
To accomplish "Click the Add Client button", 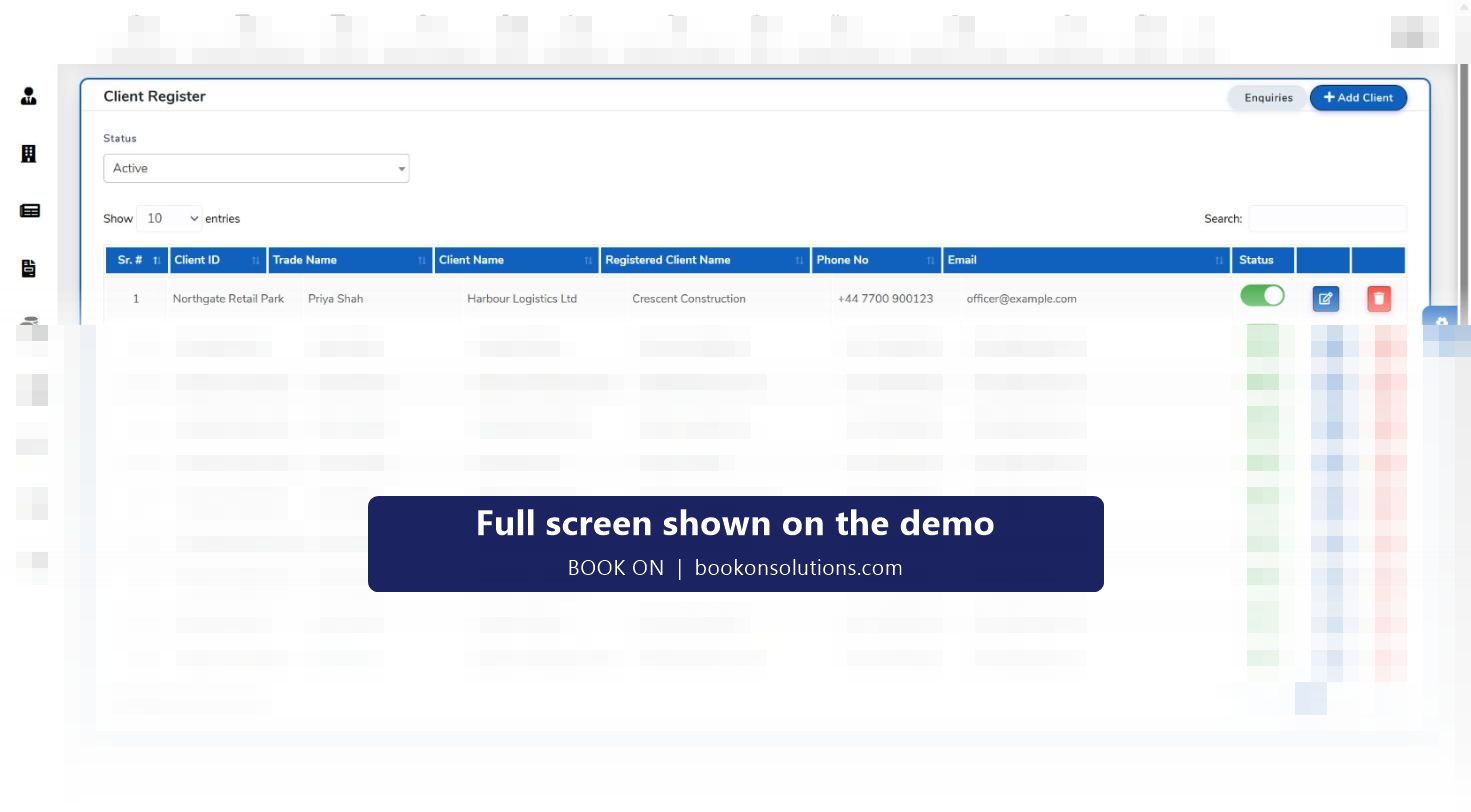I will (x=1358, y=98).
